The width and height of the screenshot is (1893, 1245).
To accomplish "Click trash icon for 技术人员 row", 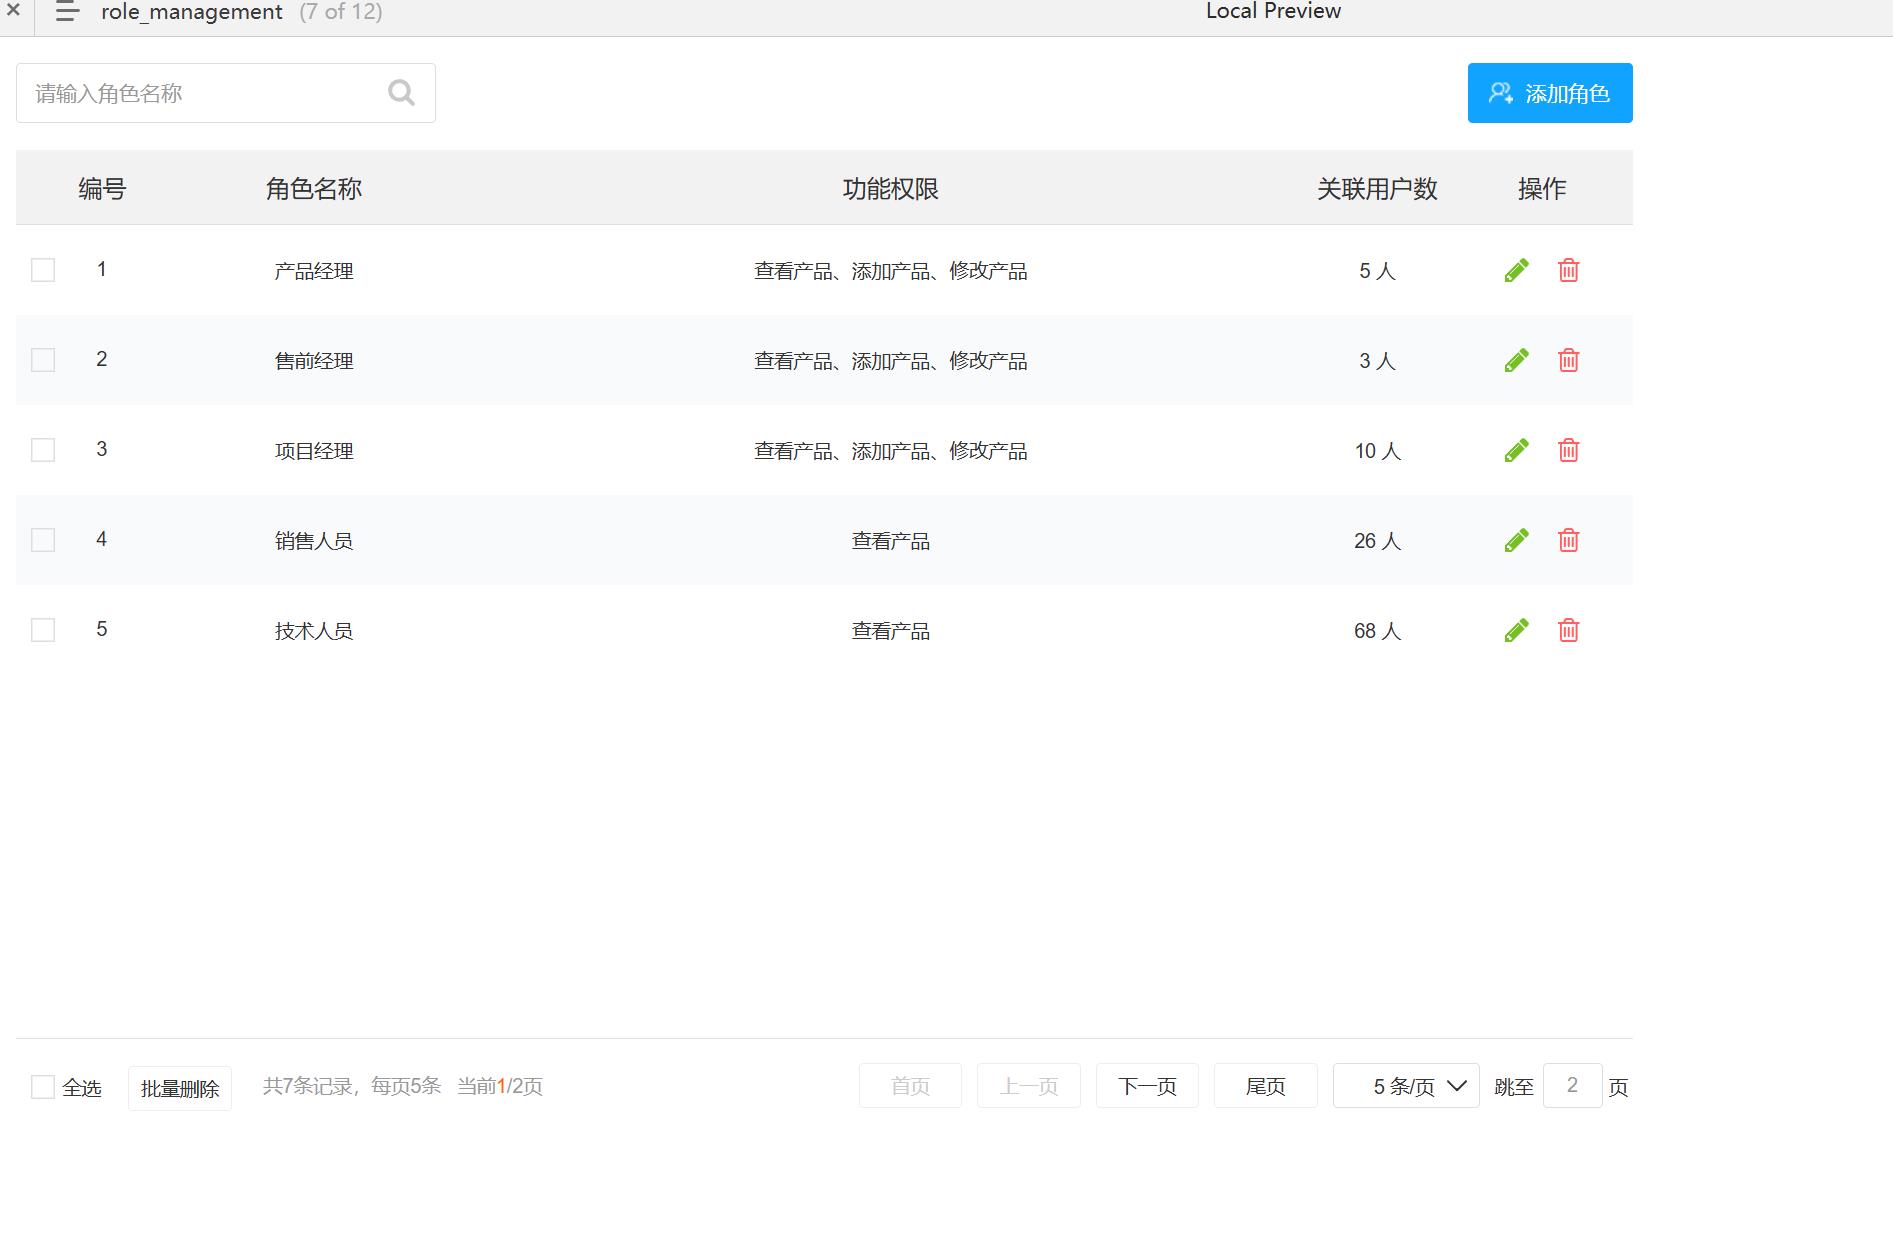I will point(1568,630).
